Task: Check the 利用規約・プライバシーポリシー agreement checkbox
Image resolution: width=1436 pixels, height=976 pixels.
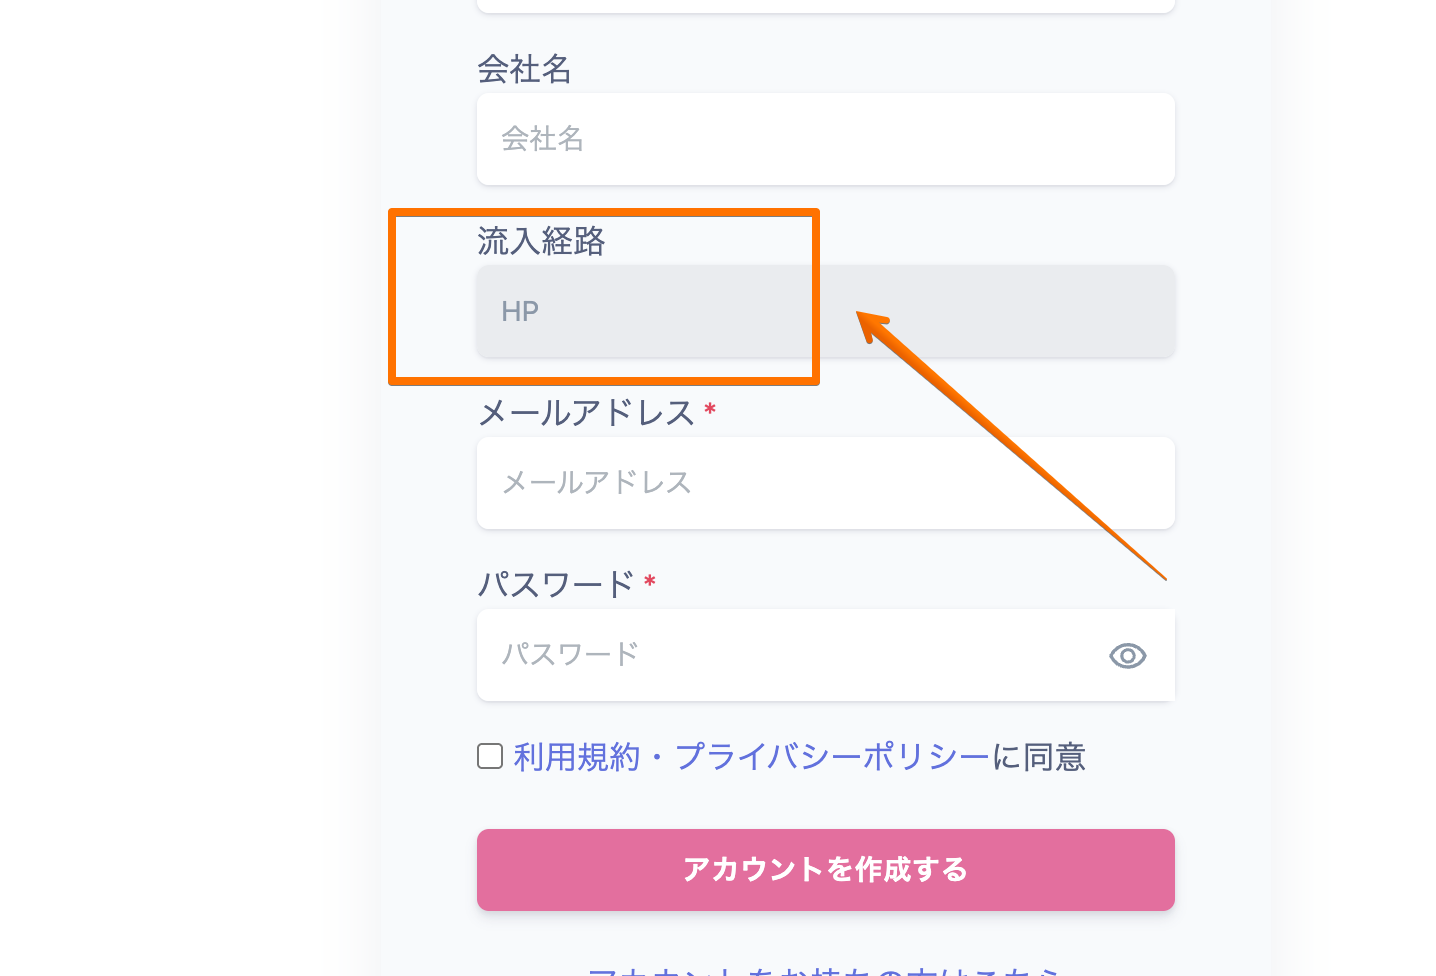Action: pos(490,756)
